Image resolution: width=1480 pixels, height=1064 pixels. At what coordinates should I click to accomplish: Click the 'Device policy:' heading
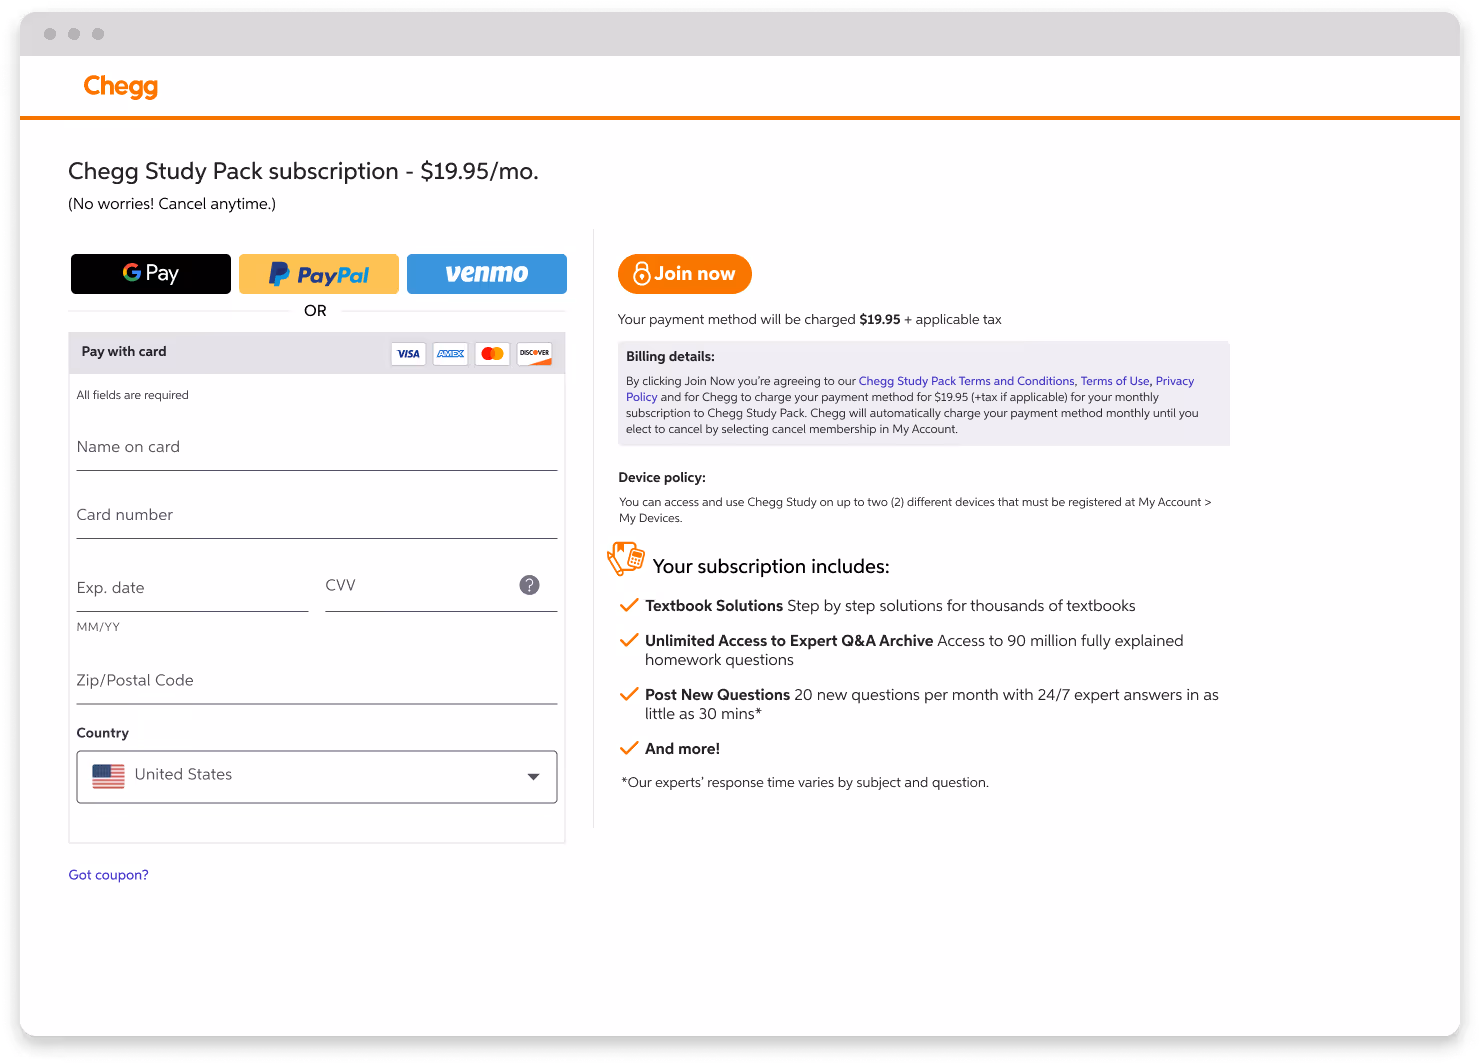coord(662,478)
